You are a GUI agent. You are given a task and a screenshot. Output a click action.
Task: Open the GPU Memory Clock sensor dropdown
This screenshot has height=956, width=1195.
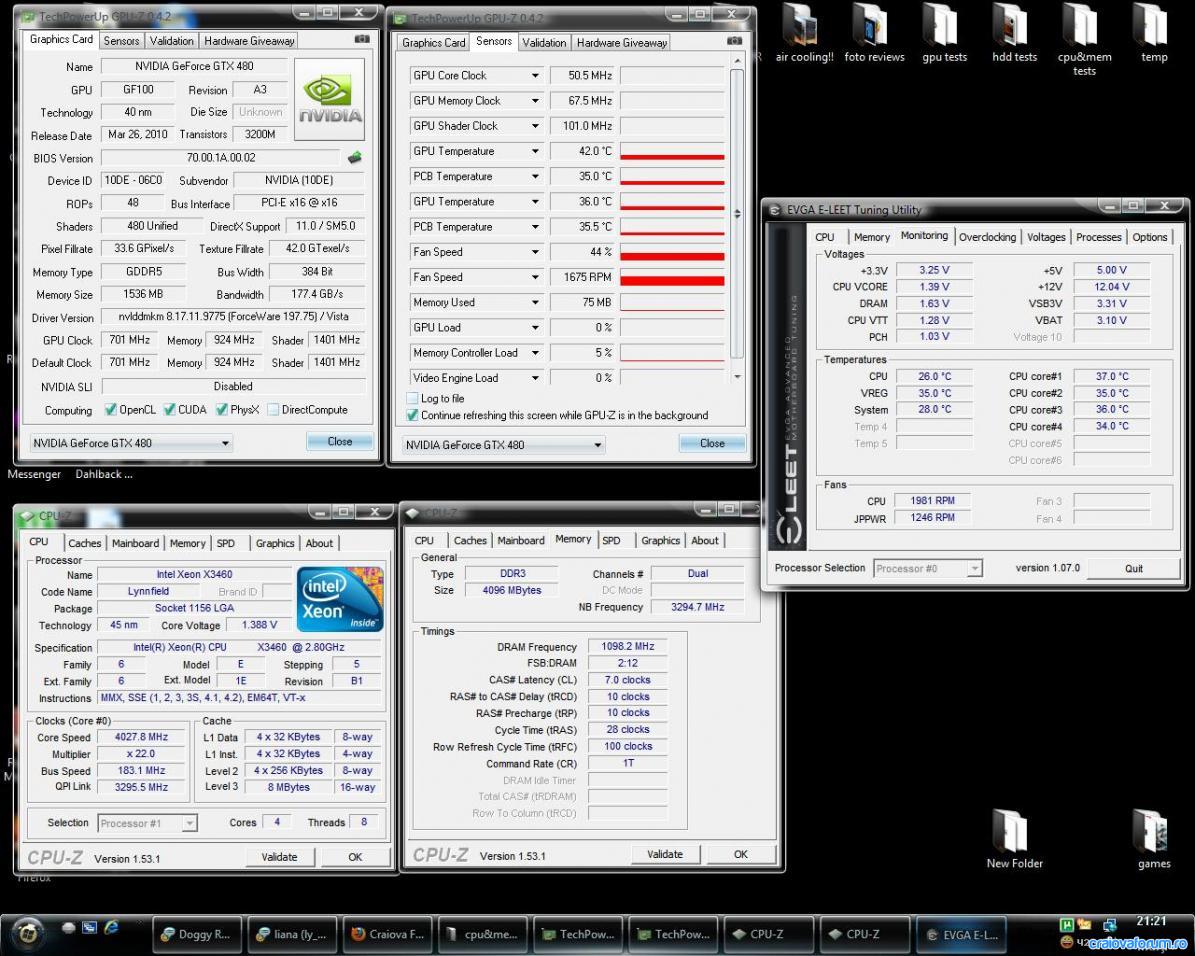pos(535,101)
